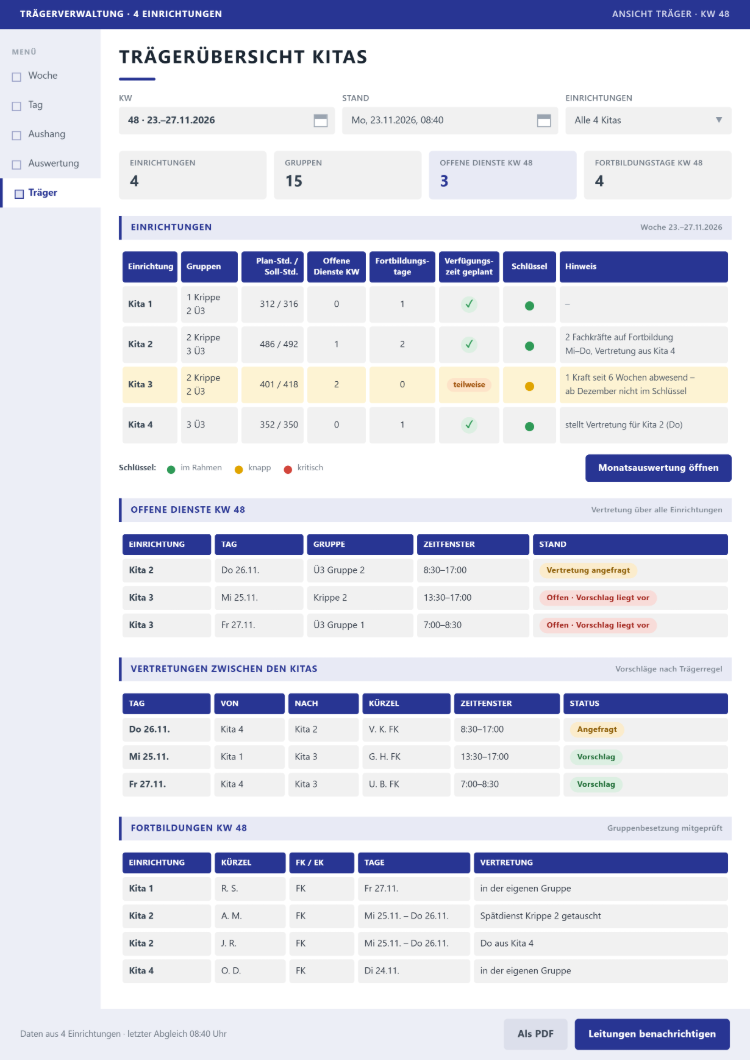The width and height of the screenshot is (750, 1060).
Task: Click Leitungen benachrichtigen
Action: pyautogui.click(x=652, y=1034)
